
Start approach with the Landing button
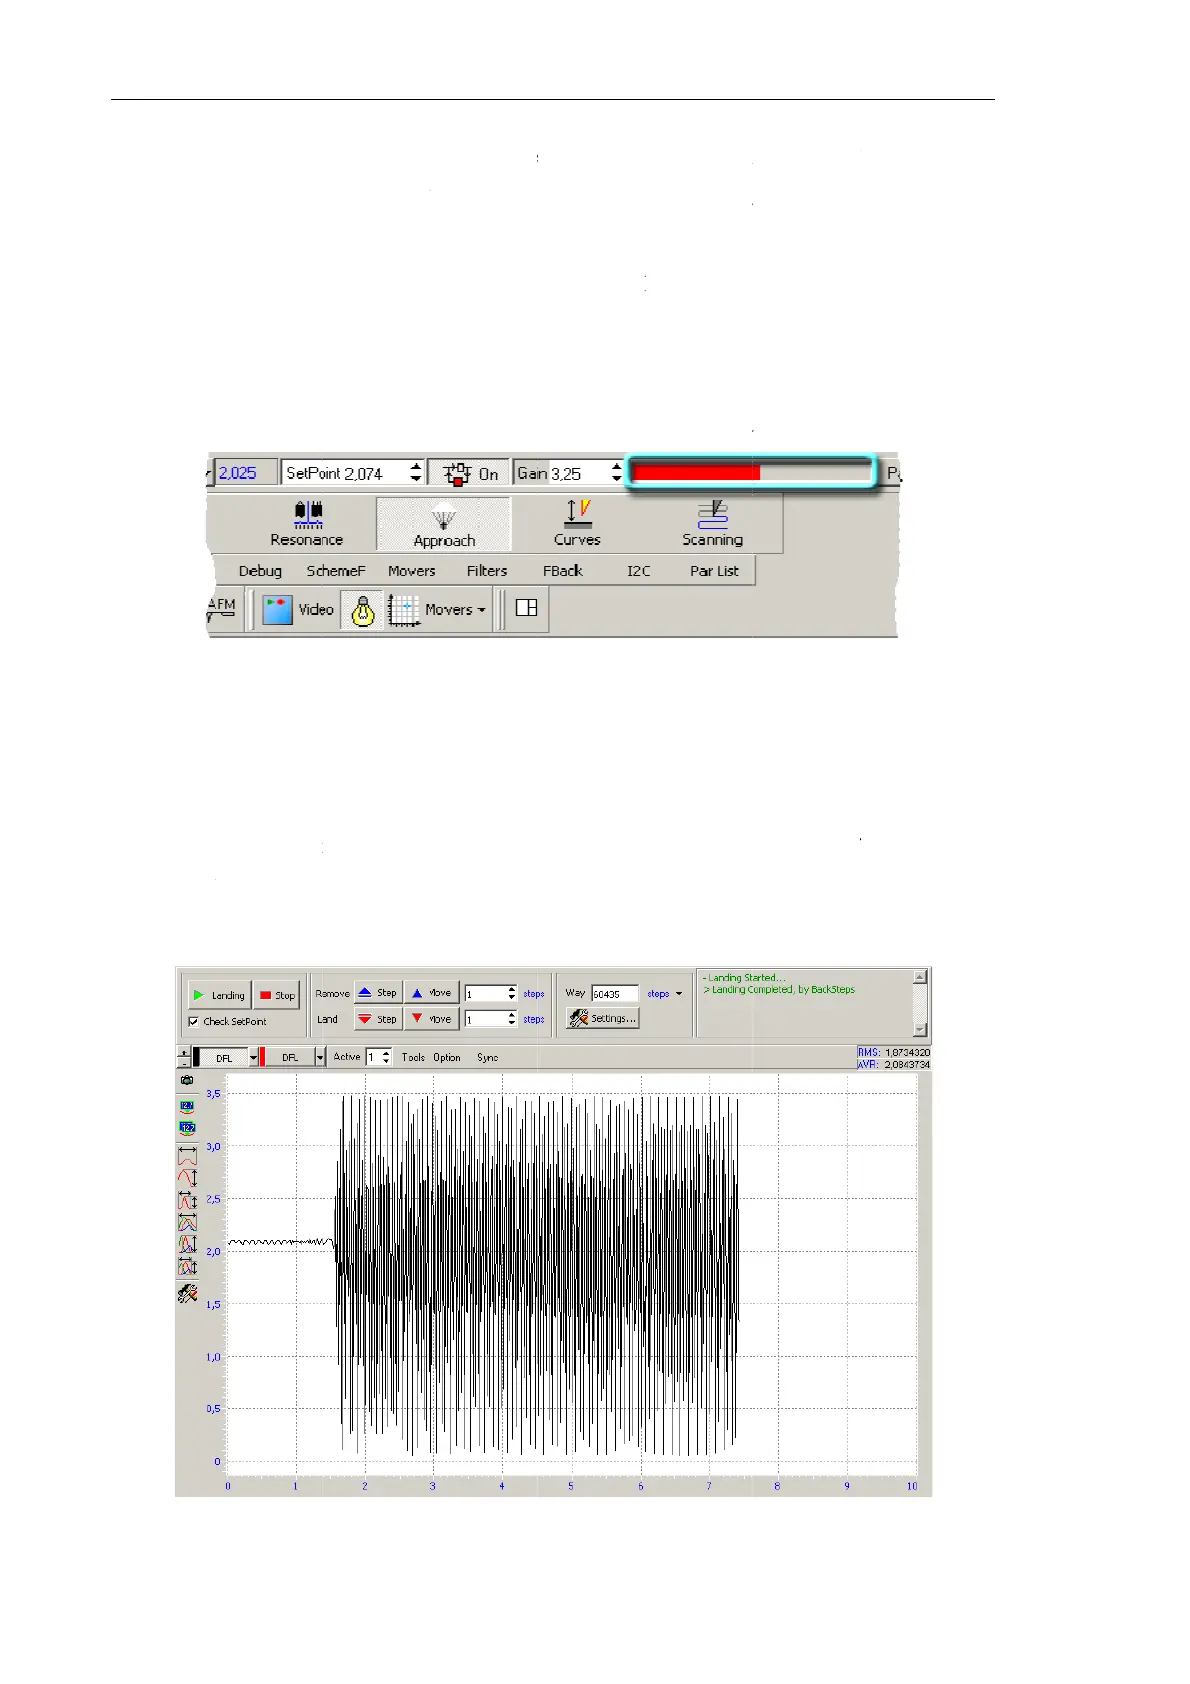point(219,995)
